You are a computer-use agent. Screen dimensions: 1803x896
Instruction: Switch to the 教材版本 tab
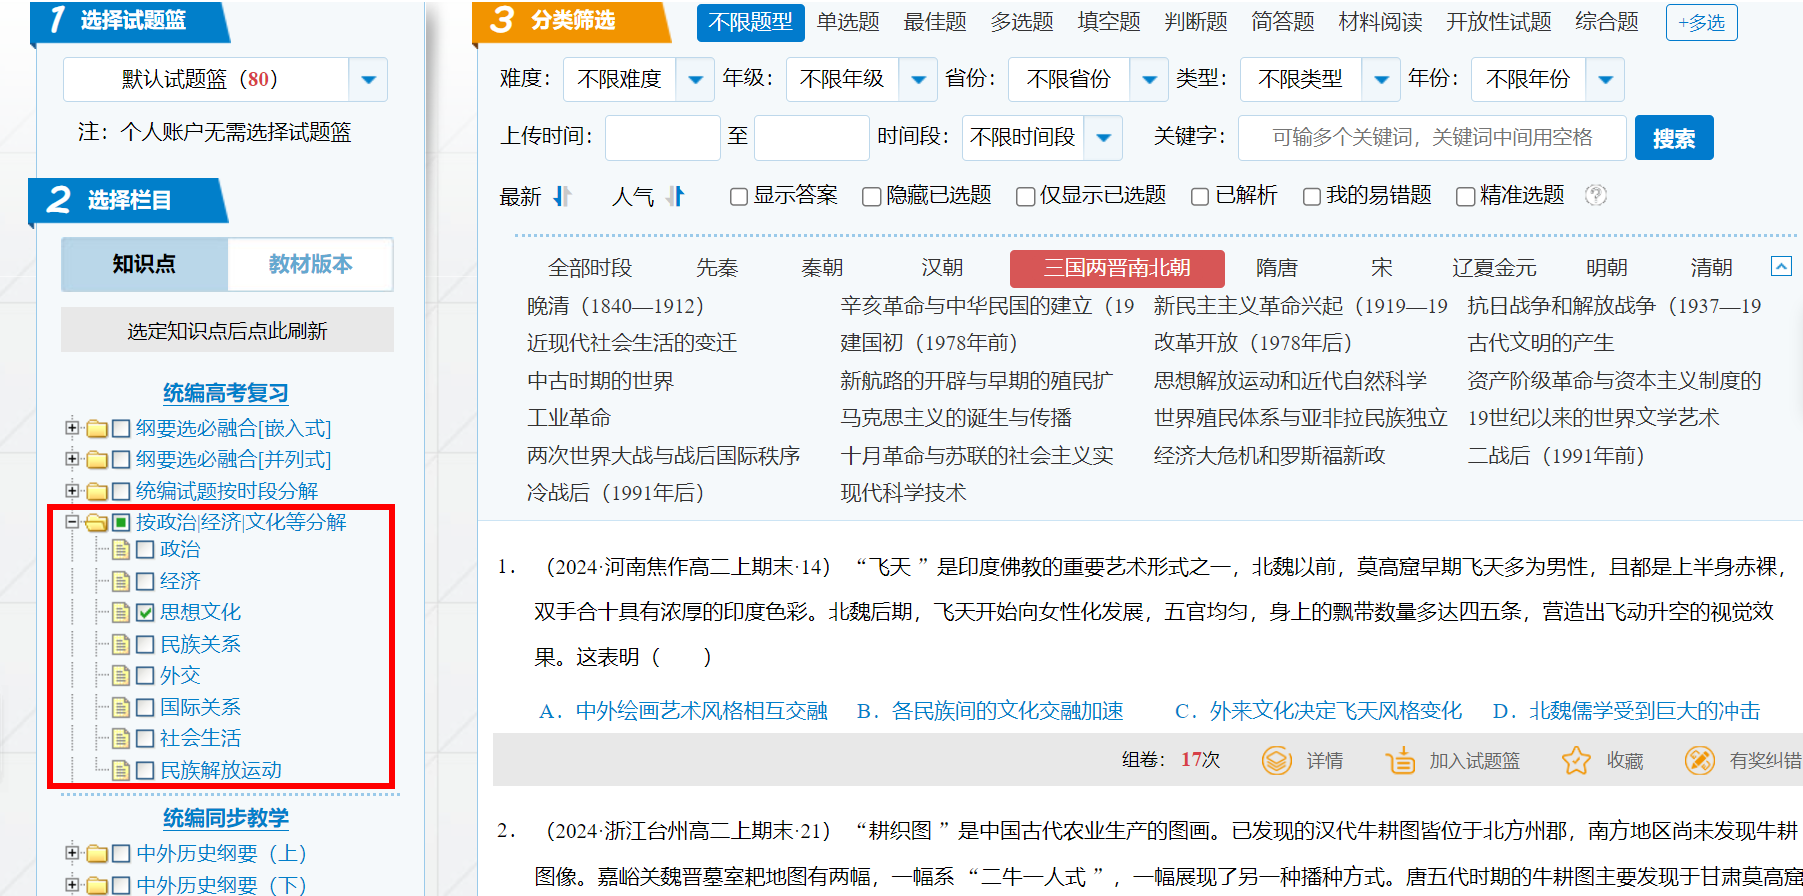pyautogui.click(x=310, y=264)
